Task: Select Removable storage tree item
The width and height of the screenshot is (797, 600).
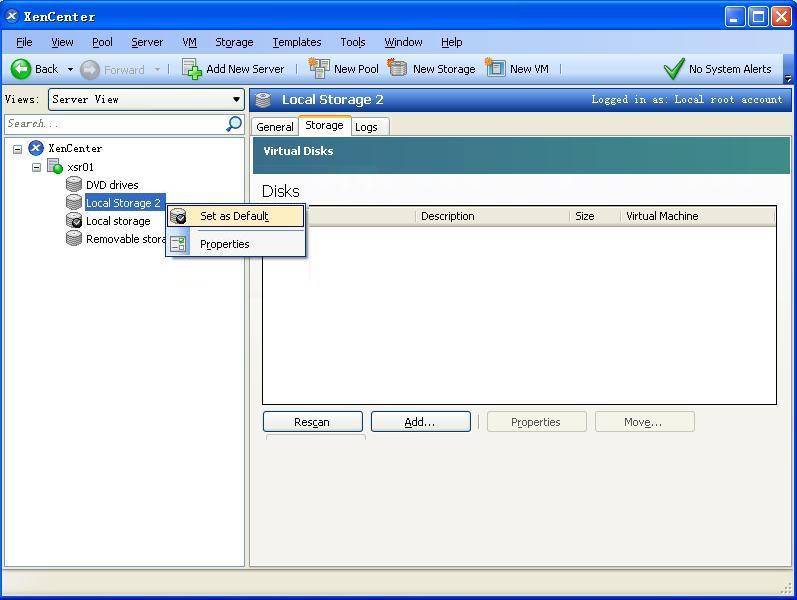Action: coord(126,239)
